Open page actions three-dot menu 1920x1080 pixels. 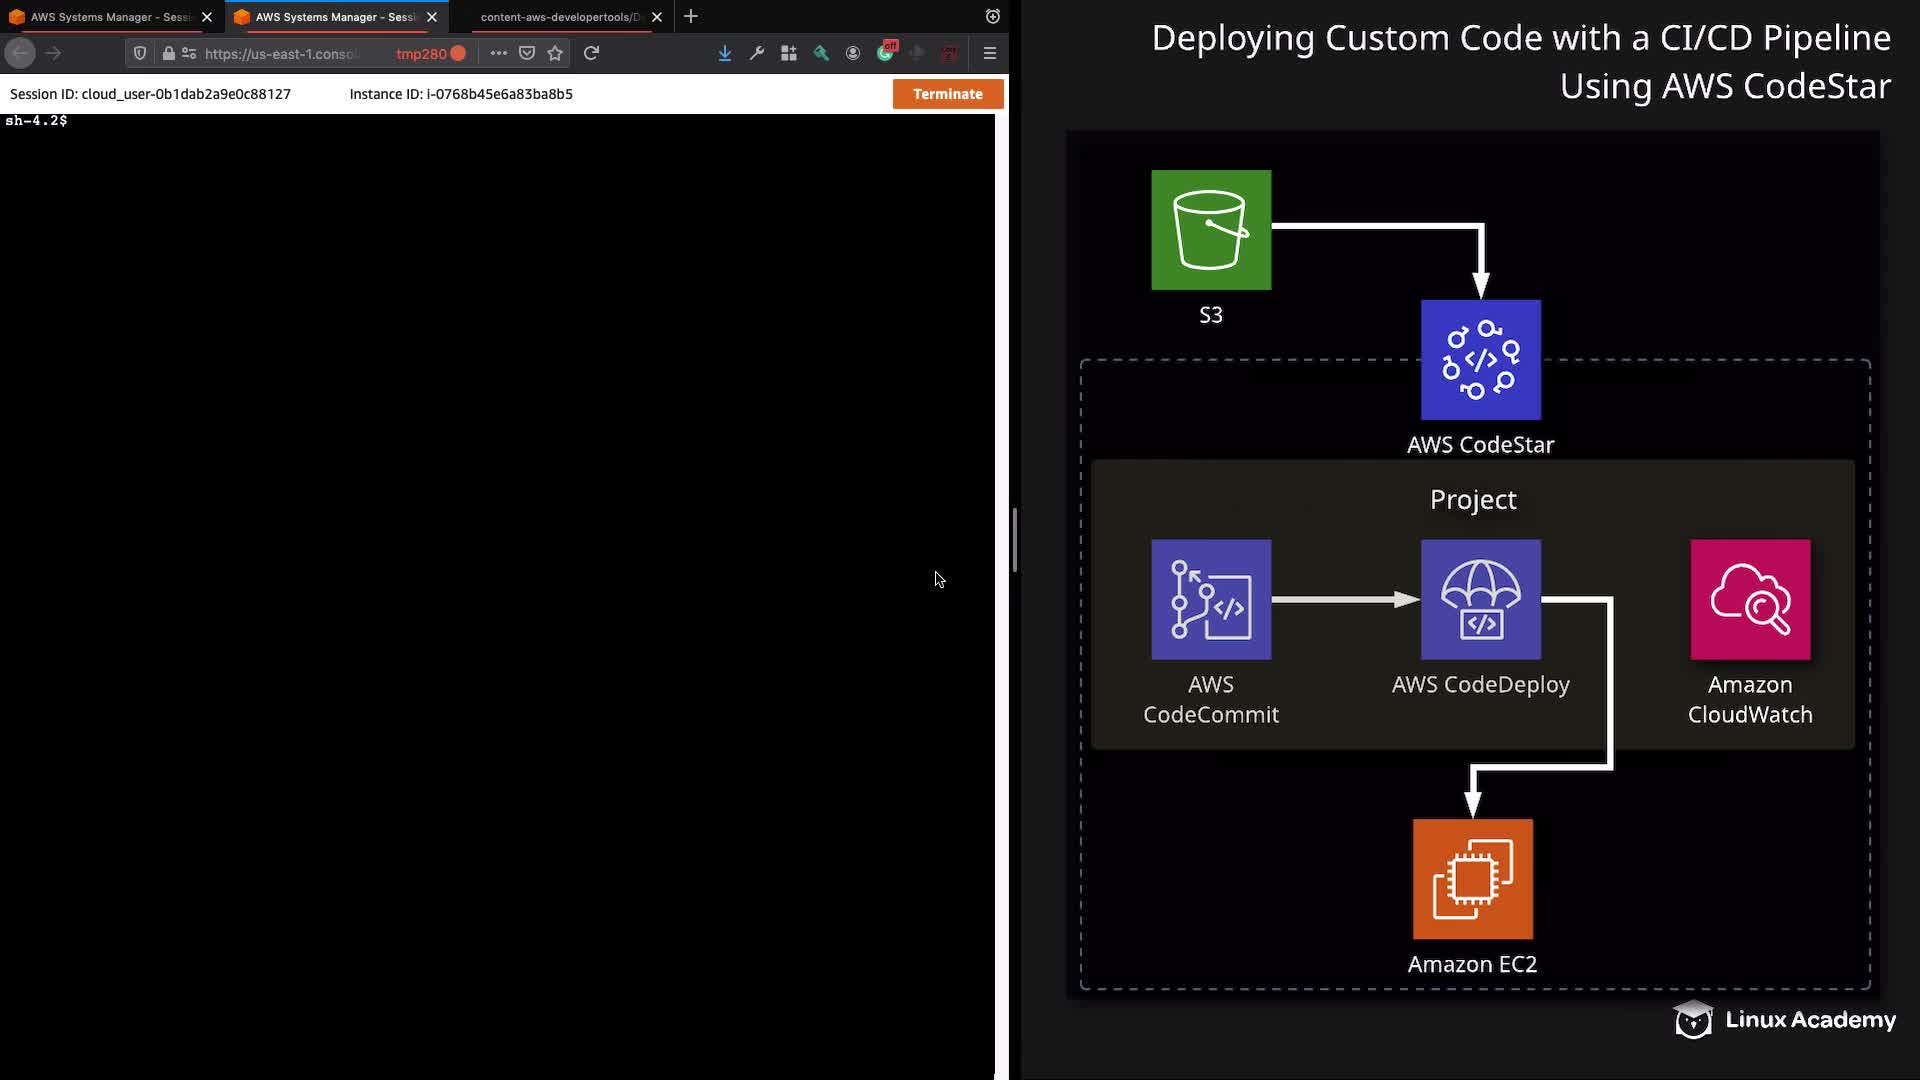pyautogui.click(x=498, y=53)
